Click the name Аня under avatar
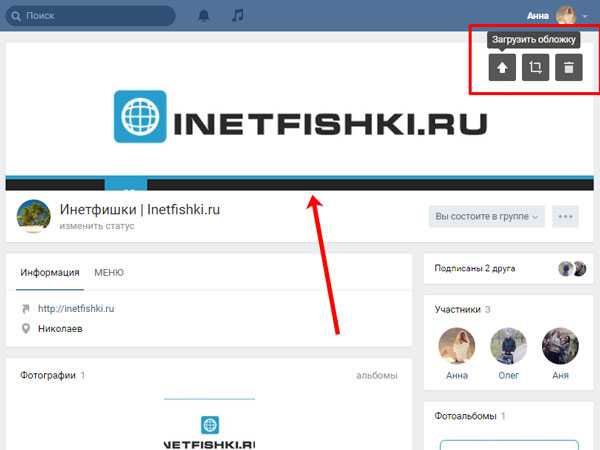 click(x=560, y=375)
